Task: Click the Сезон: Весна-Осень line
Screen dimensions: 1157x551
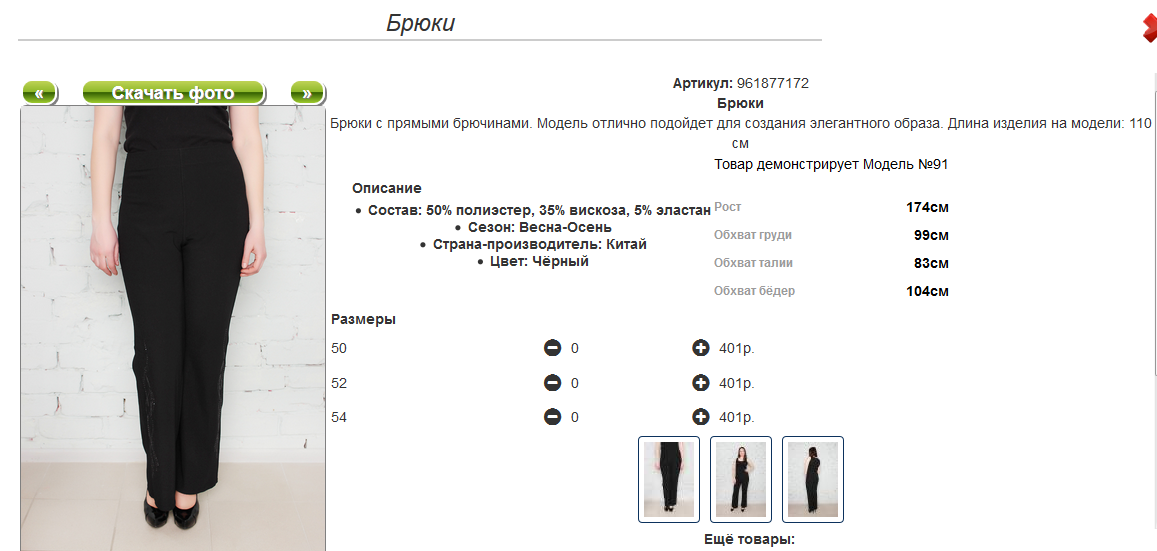Action: (x=539, y=227)
